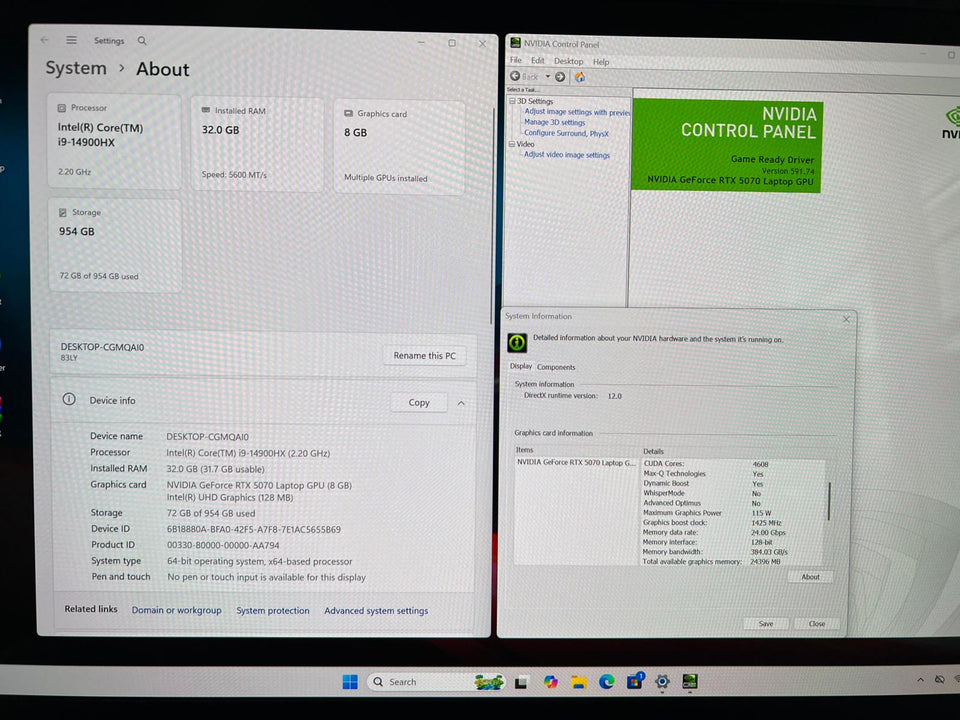Close the System Information dialog with X
The width and height of the screenshot is (960, 720).
click(846, 319)
